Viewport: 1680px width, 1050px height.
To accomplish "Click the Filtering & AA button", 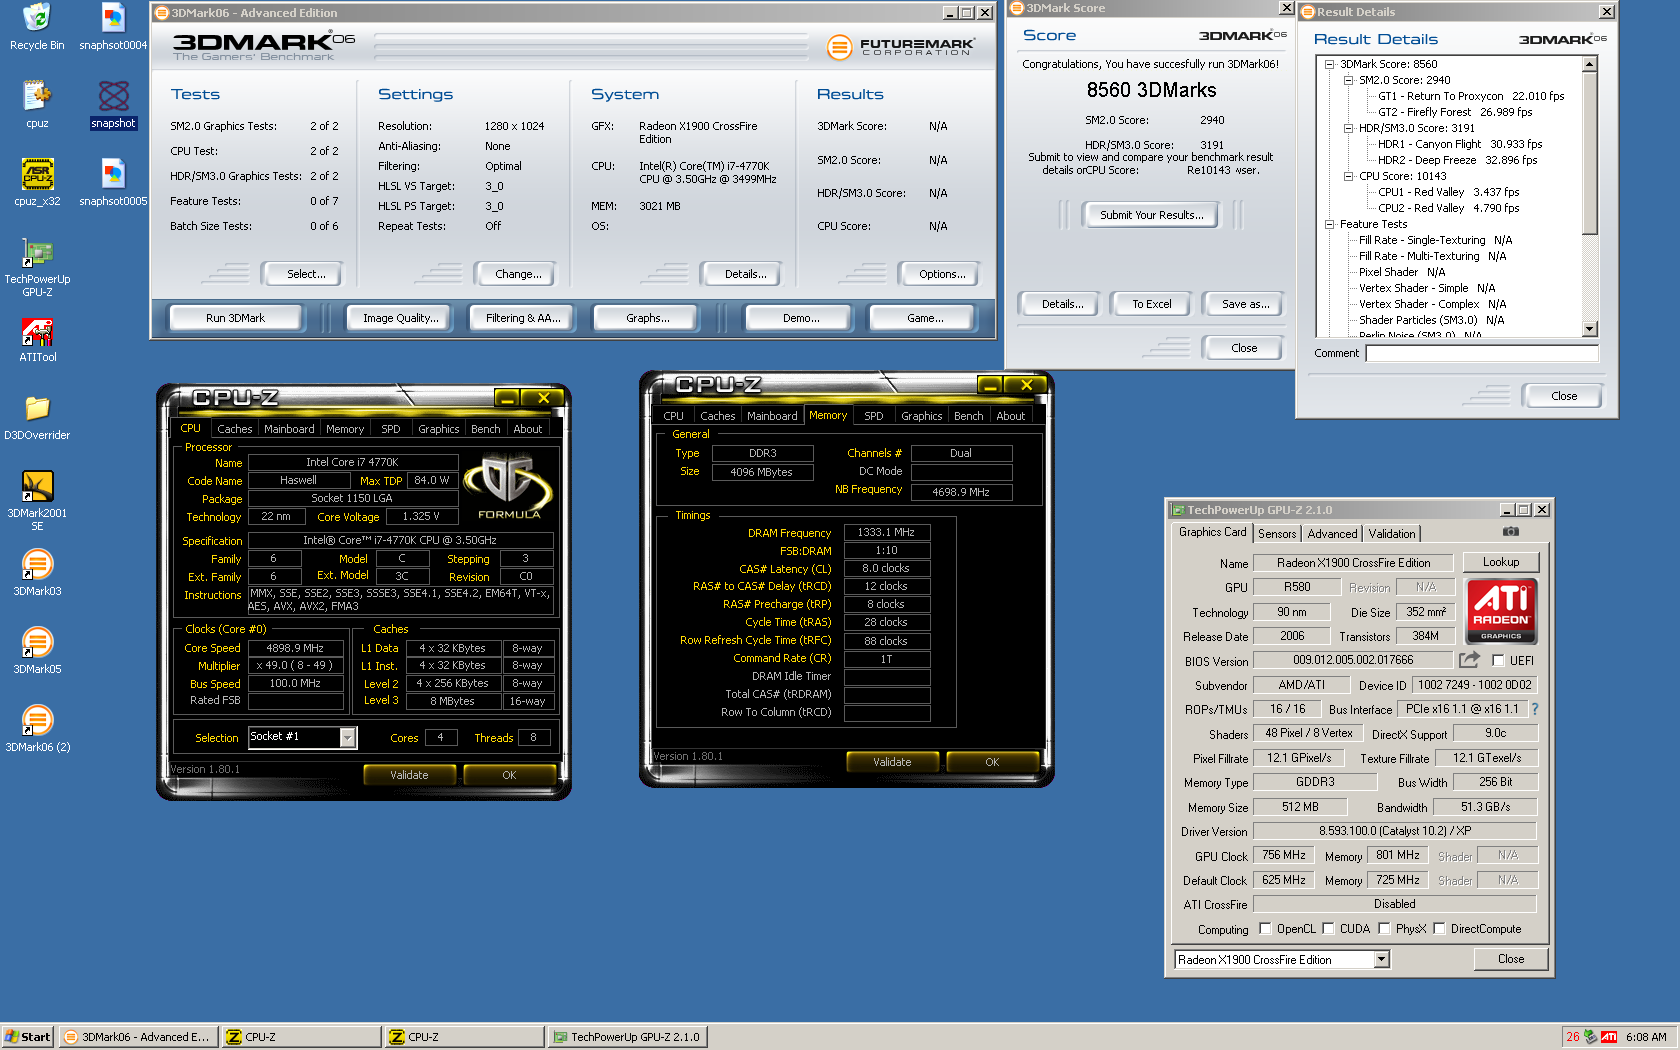I will (523, 318).
